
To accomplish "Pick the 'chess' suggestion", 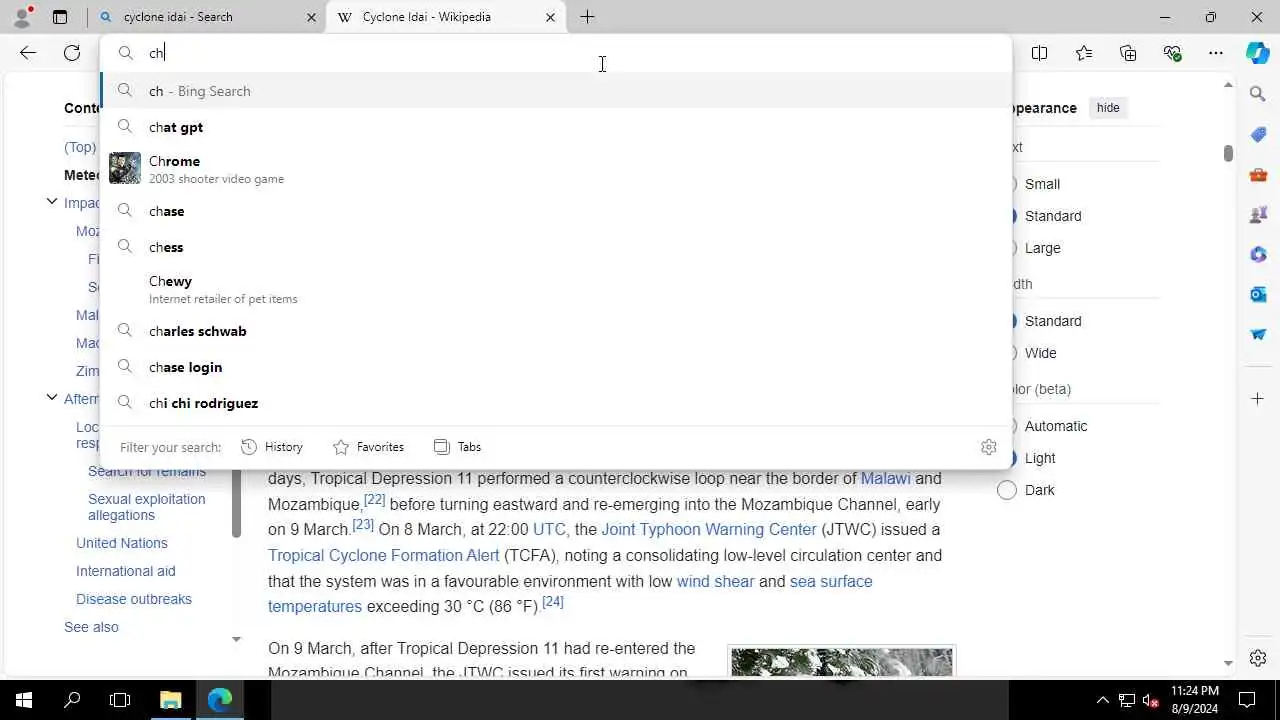I will point(556,247).
